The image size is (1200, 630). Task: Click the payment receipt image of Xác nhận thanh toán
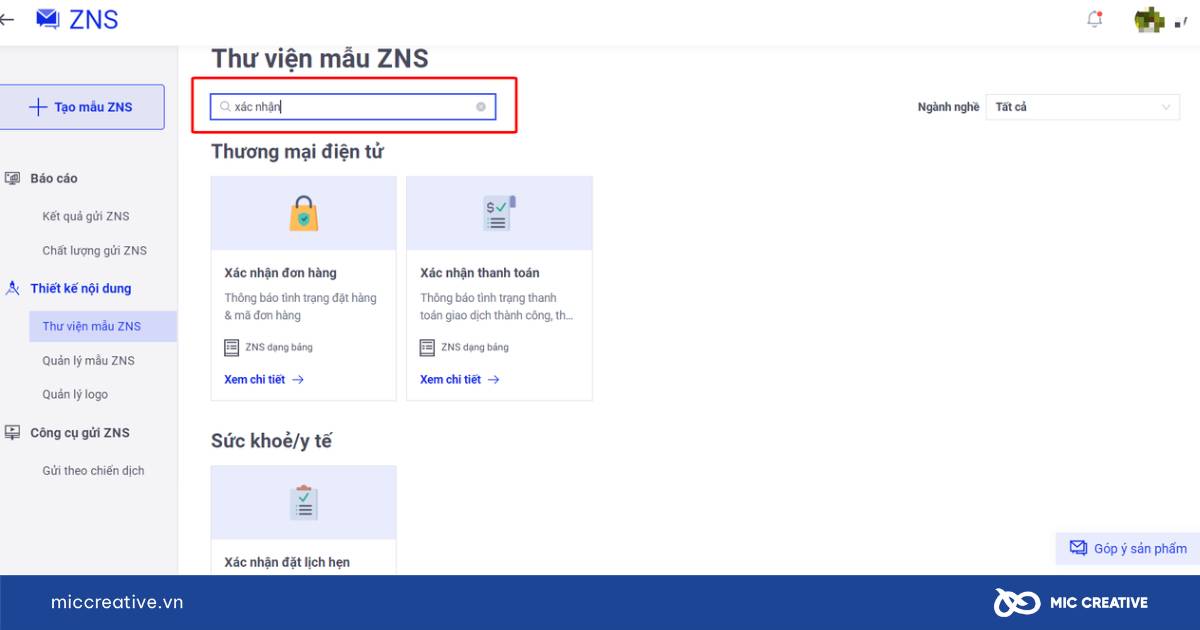click(499, 213)
